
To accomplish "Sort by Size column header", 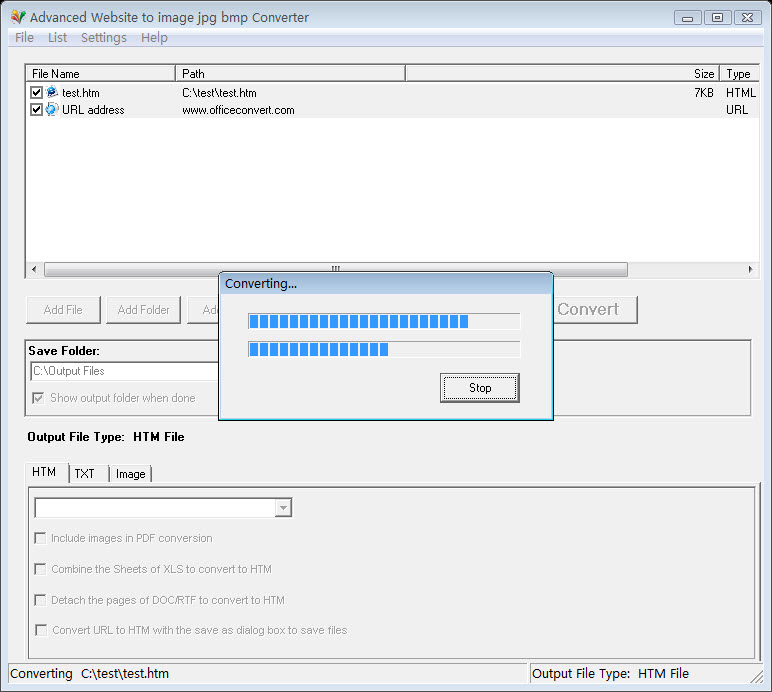I will 562,74.
